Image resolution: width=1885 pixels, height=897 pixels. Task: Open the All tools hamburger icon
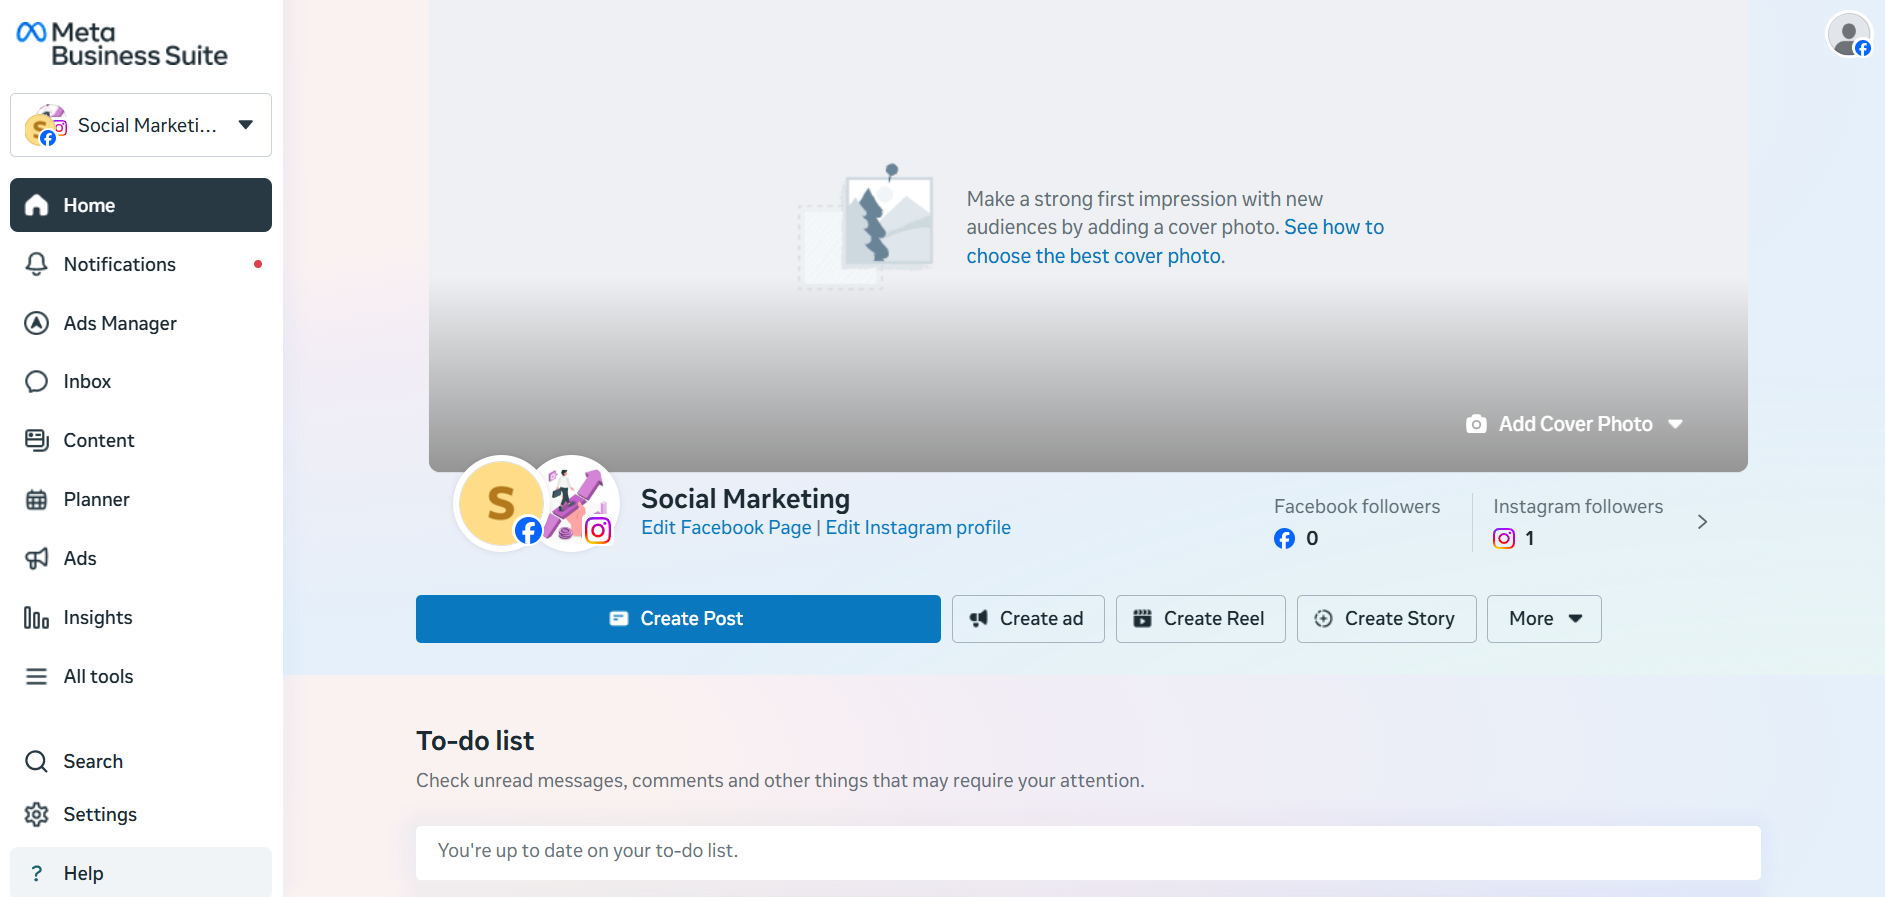[37, 676]
